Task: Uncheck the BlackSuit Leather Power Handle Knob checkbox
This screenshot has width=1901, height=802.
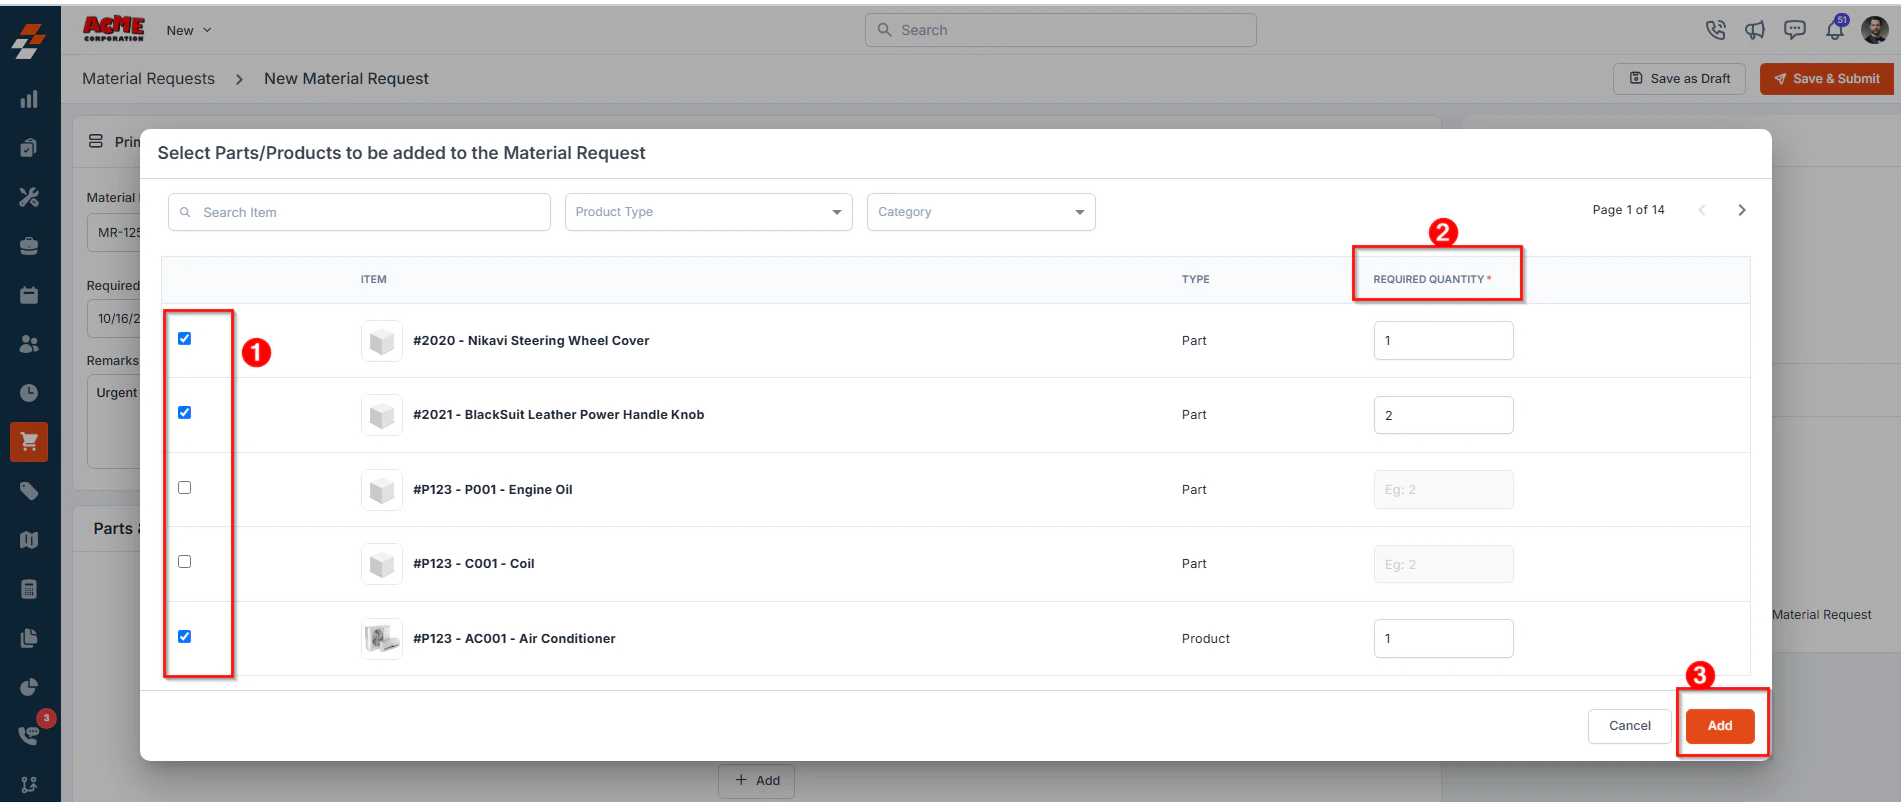Action: tap(184, 412)
